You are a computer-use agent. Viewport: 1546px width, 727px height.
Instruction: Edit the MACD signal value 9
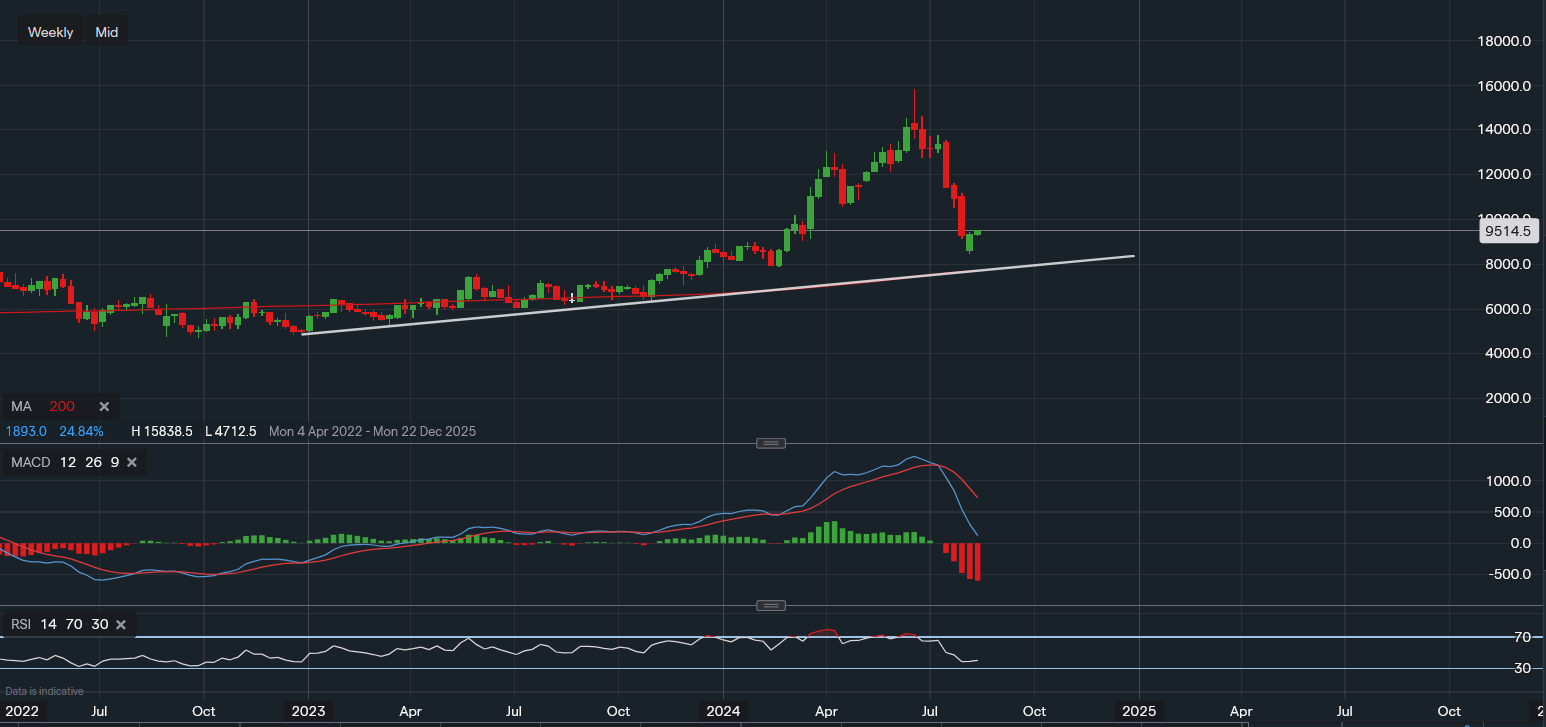click(114, 462)
